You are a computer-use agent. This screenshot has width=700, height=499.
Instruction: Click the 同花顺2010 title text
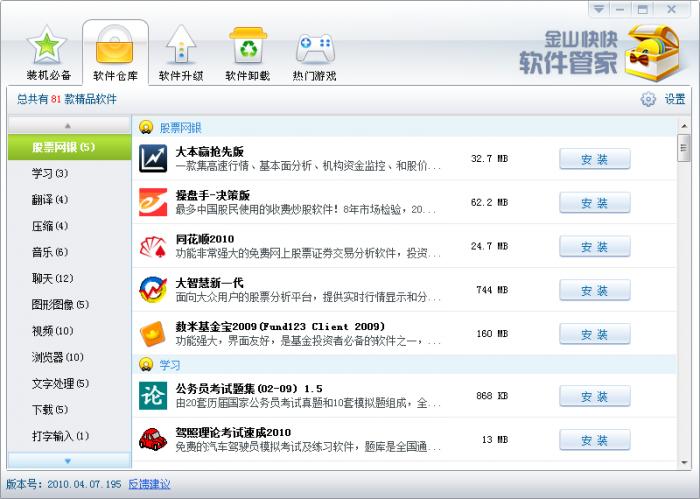pos(204,239)
